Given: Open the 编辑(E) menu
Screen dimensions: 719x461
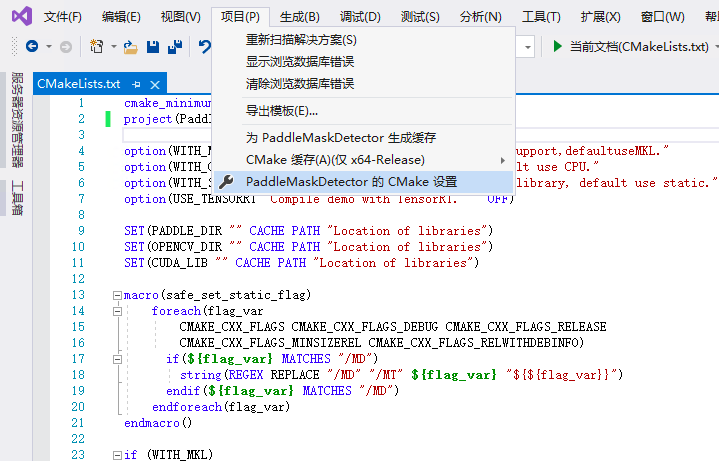Looking at the screenshot, I should tap(121, 17).
